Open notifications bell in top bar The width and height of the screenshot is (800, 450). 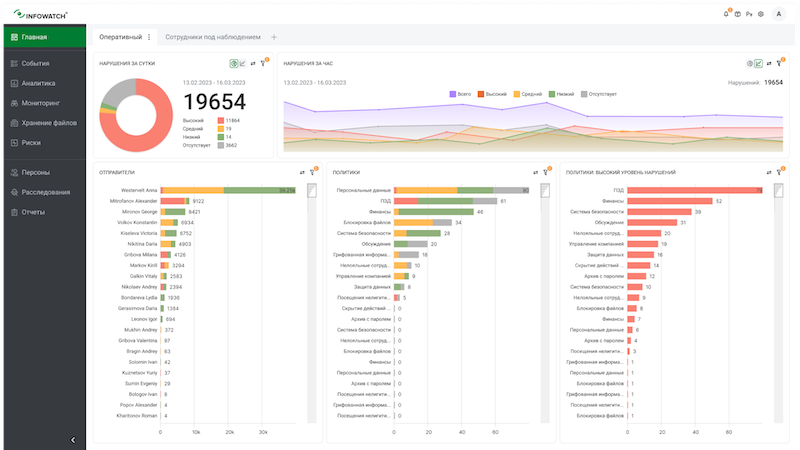(726, 14)
